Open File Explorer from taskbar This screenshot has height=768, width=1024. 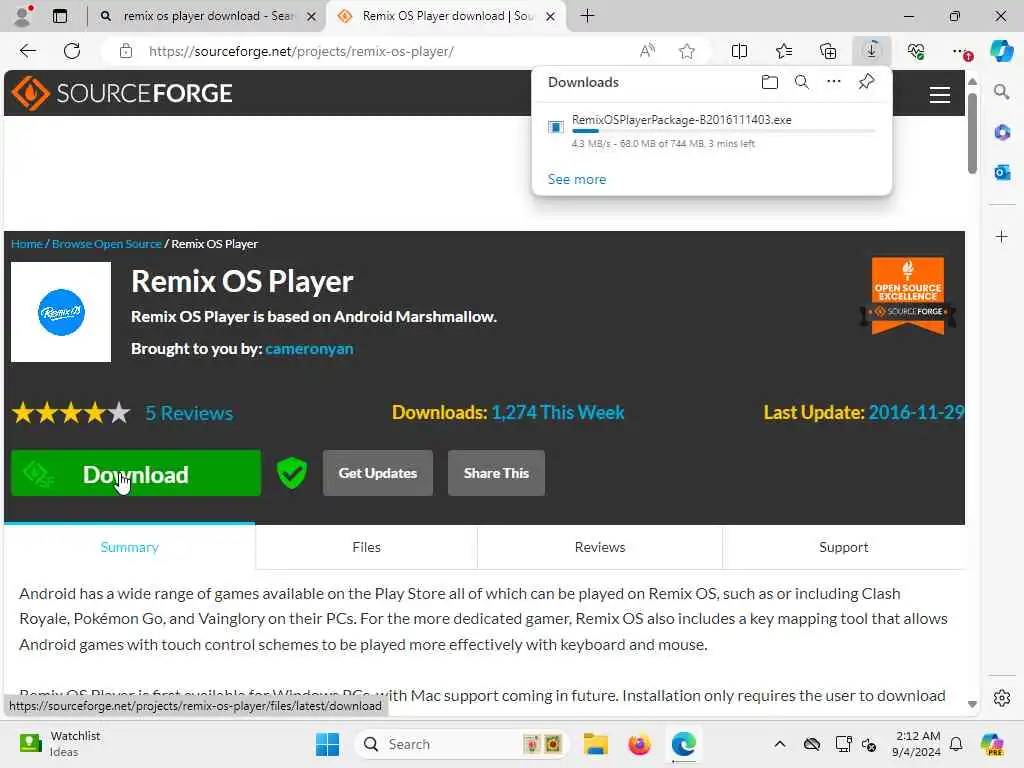(x=596, y=744)
